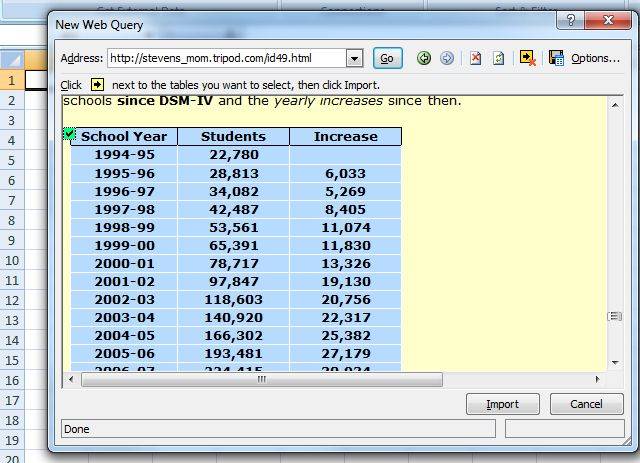This screenshot has width=640, height=463.
Task: Click the vertical scrollbar thumb
Action: (x=615, y=316)
